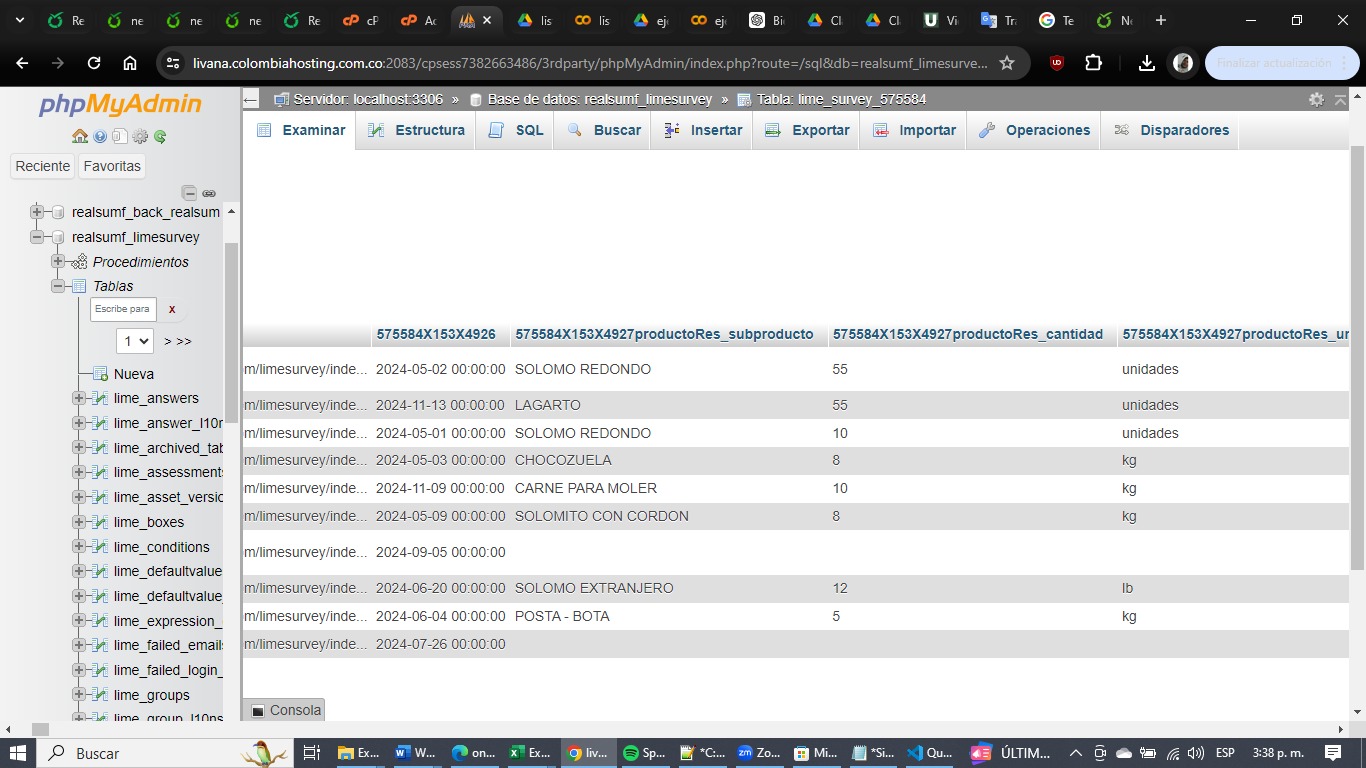Open the Exportar tab
Screen dimensions: 1366x768
pyautogui.click(x=806, y=130)
